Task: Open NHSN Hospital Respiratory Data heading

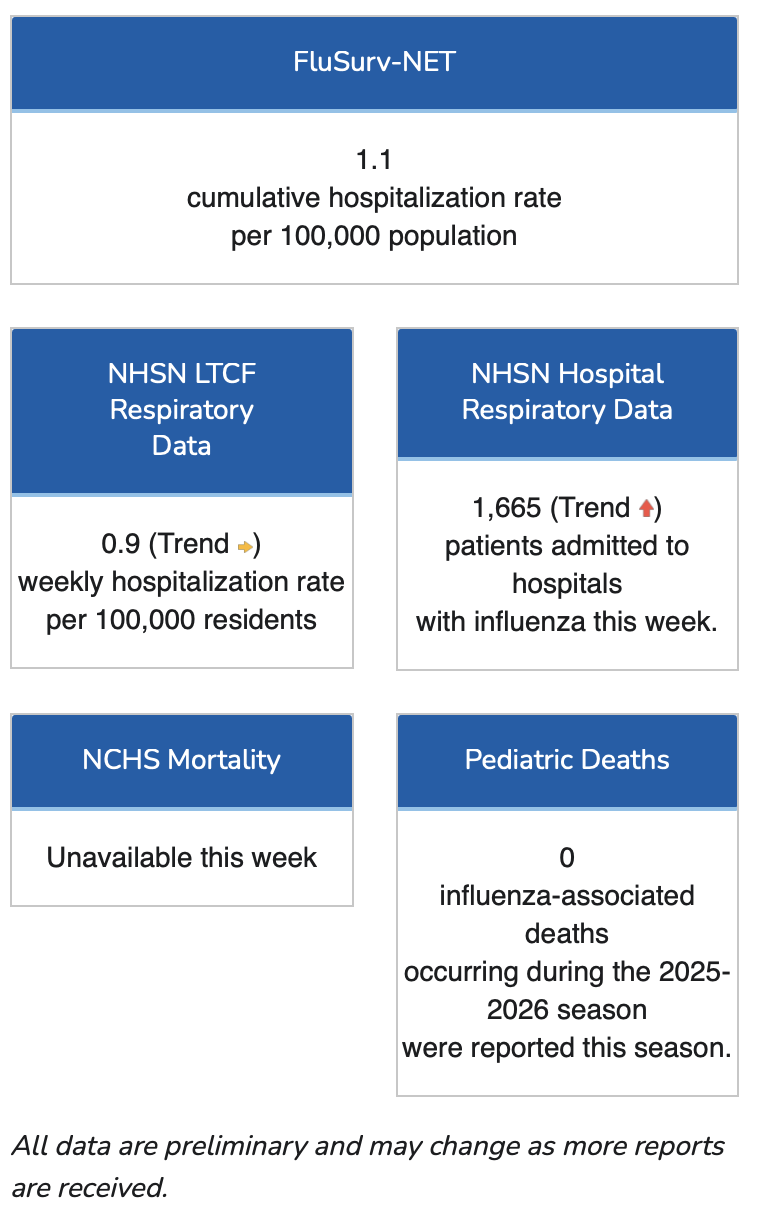Action: [567, 392]
